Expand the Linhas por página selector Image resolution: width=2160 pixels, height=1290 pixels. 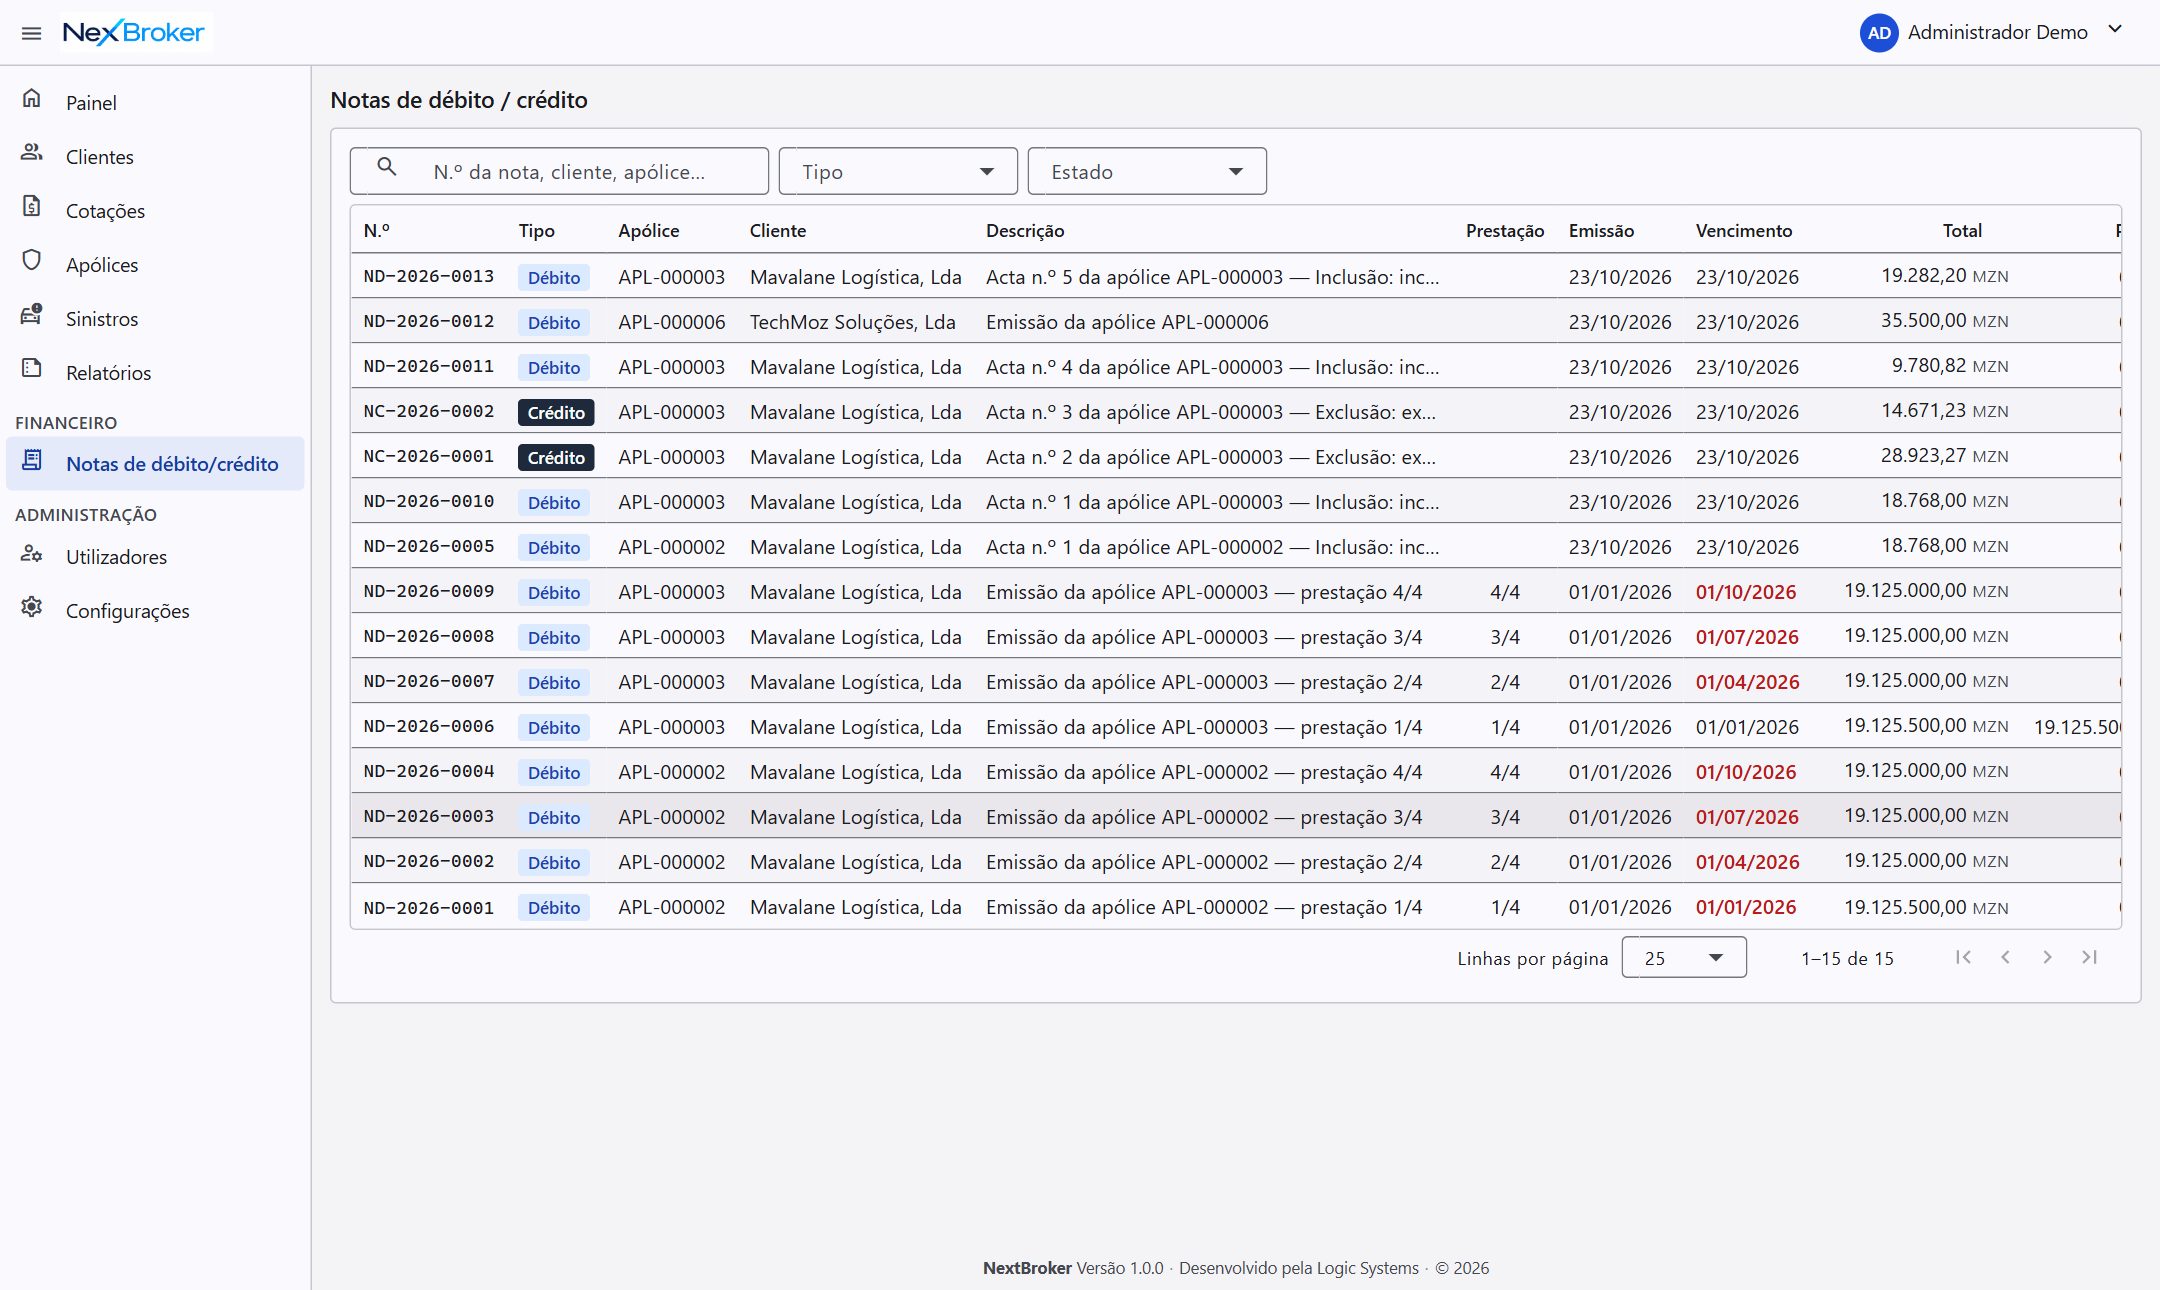coord(1684,957)
